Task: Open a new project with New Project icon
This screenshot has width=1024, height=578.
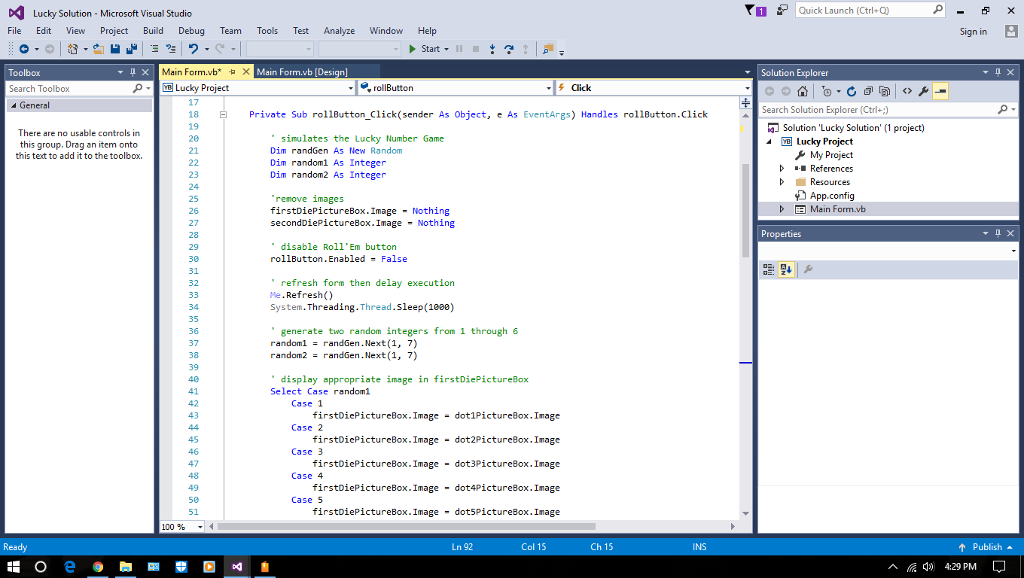Action: click(x=71, y=48)
